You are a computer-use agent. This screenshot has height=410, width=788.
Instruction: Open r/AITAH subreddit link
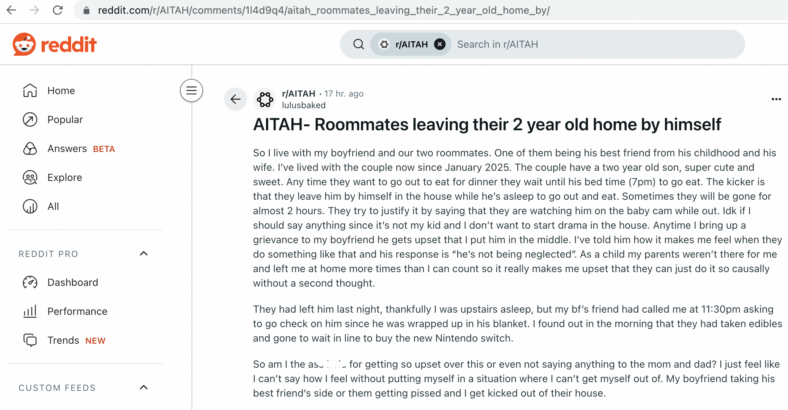click(x=299, y=93)
